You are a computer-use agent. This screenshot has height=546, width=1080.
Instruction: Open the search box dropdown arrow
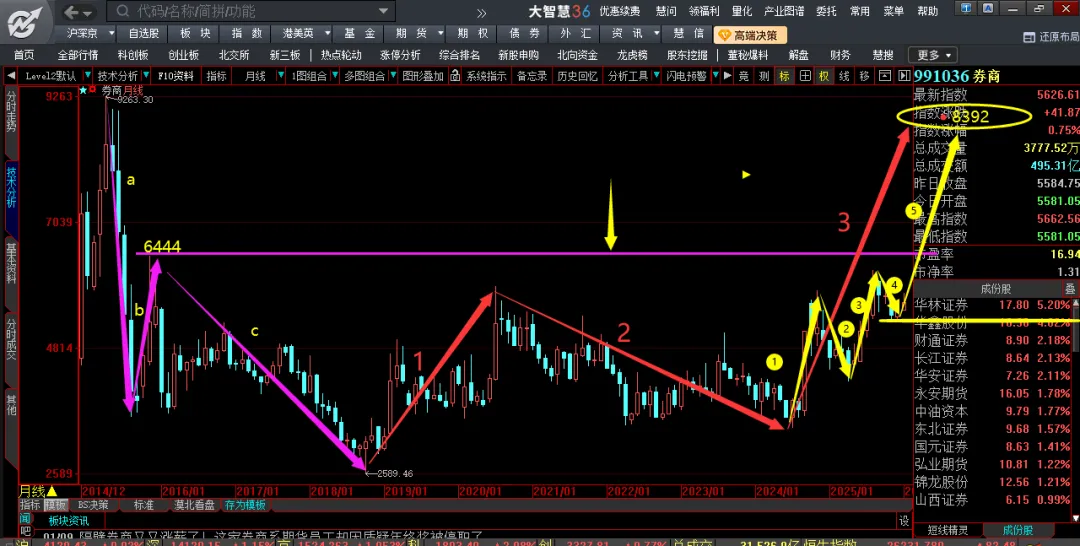[384, 12]
